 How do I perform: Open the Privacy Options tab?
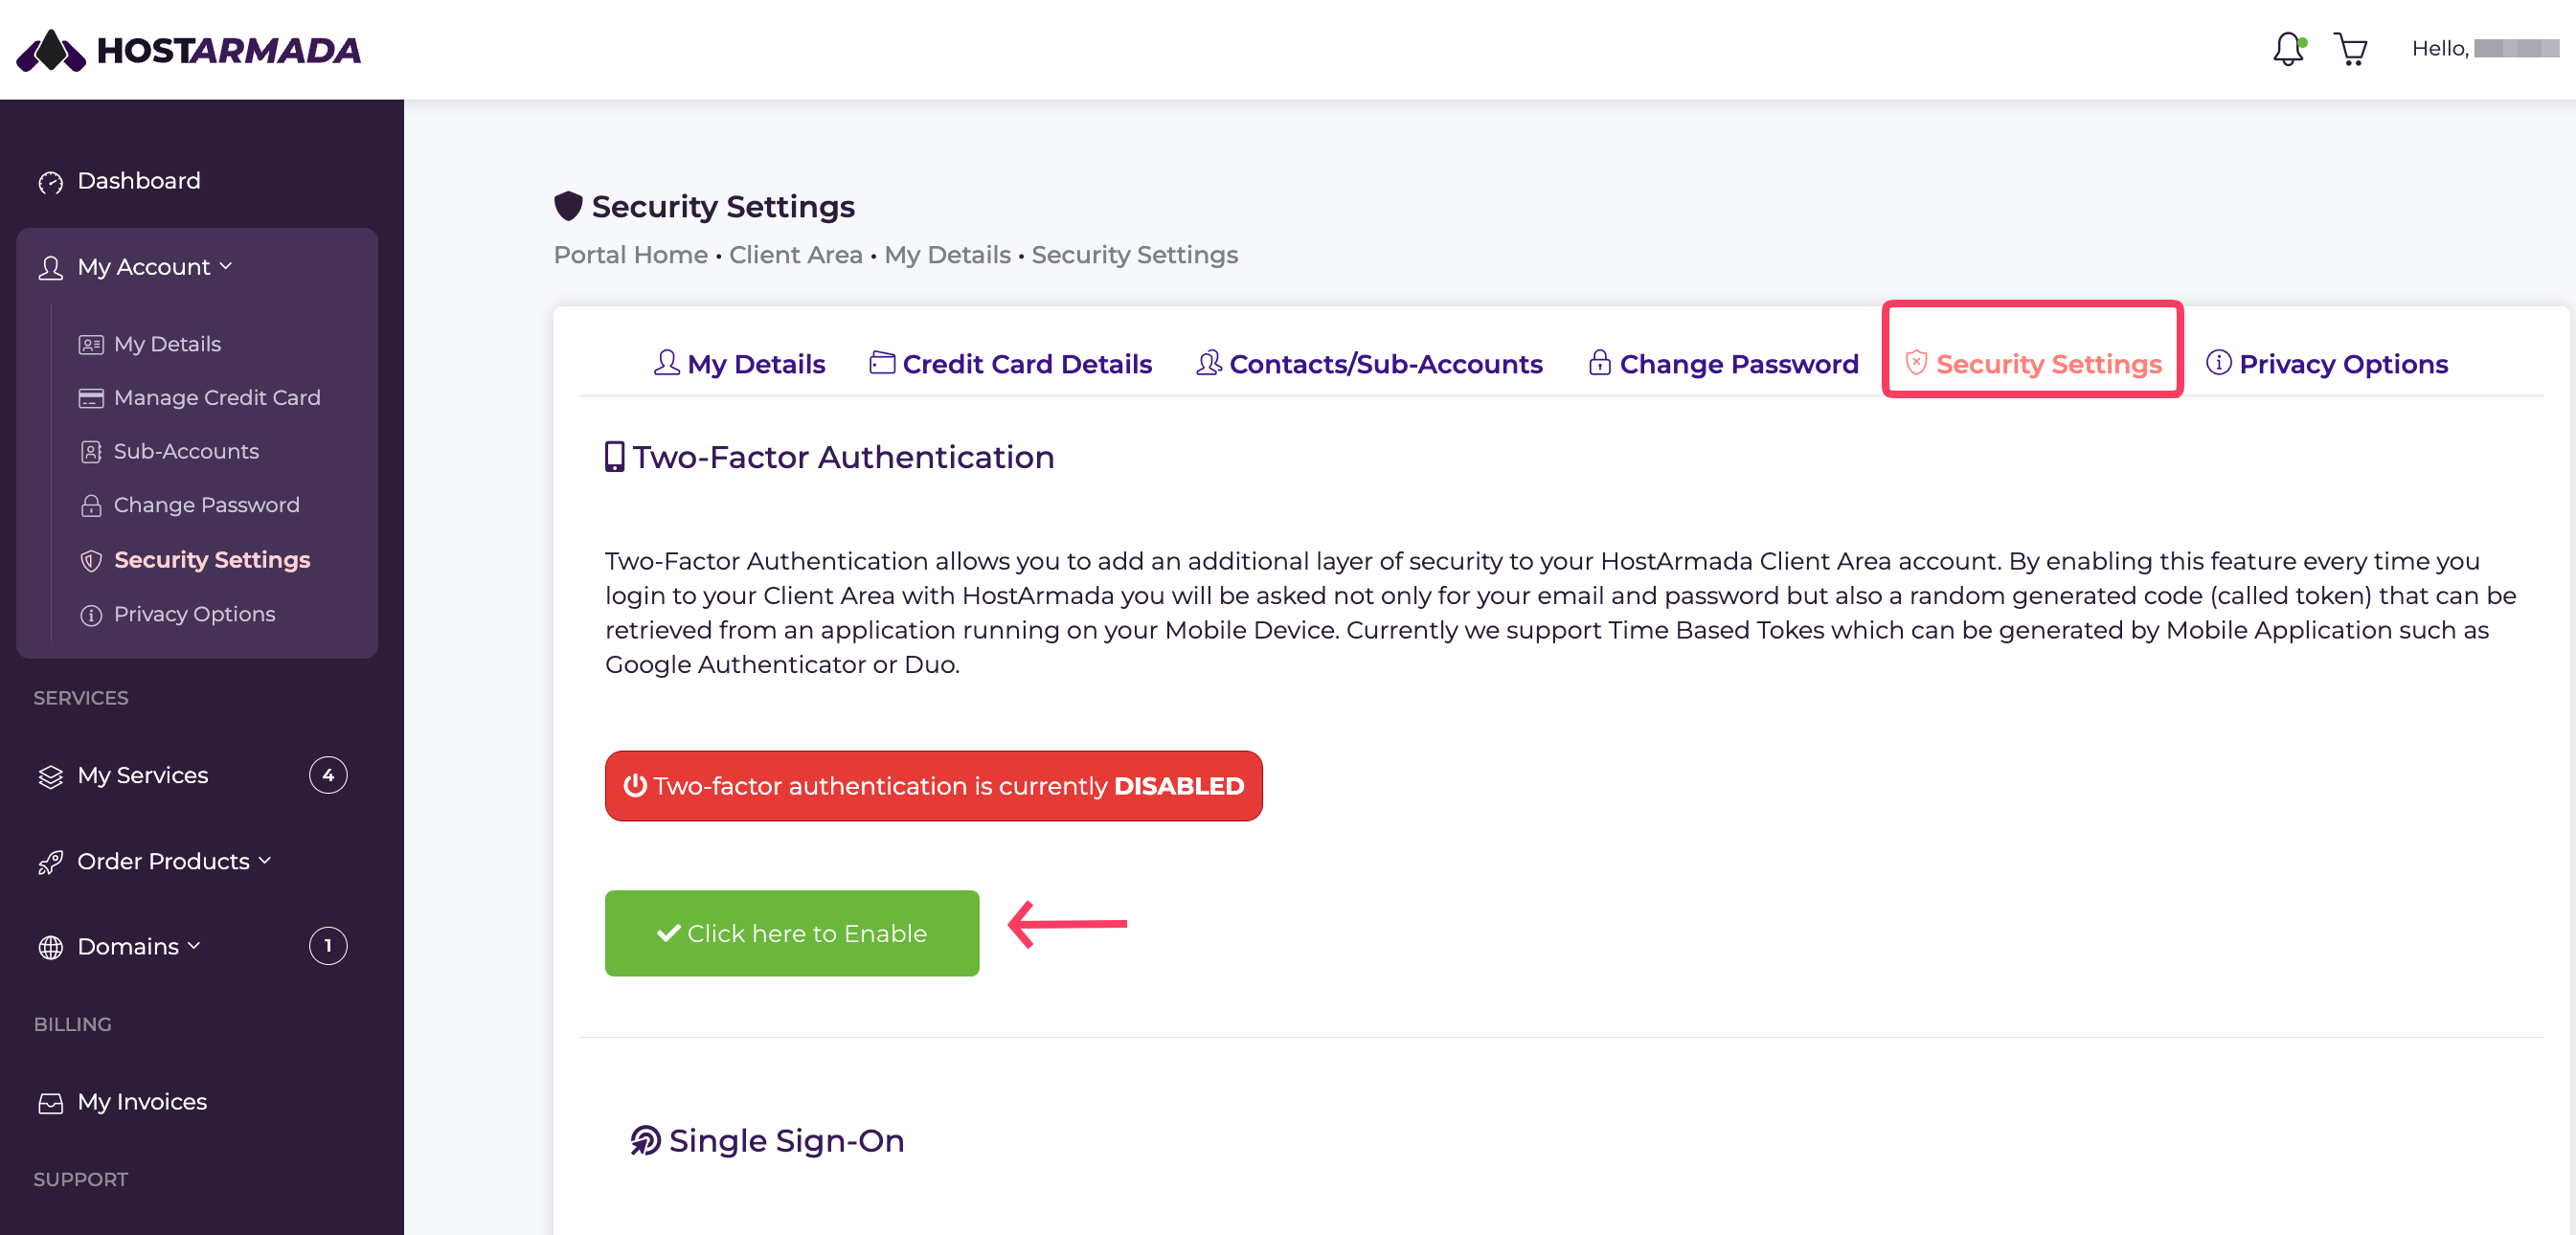2327,364
